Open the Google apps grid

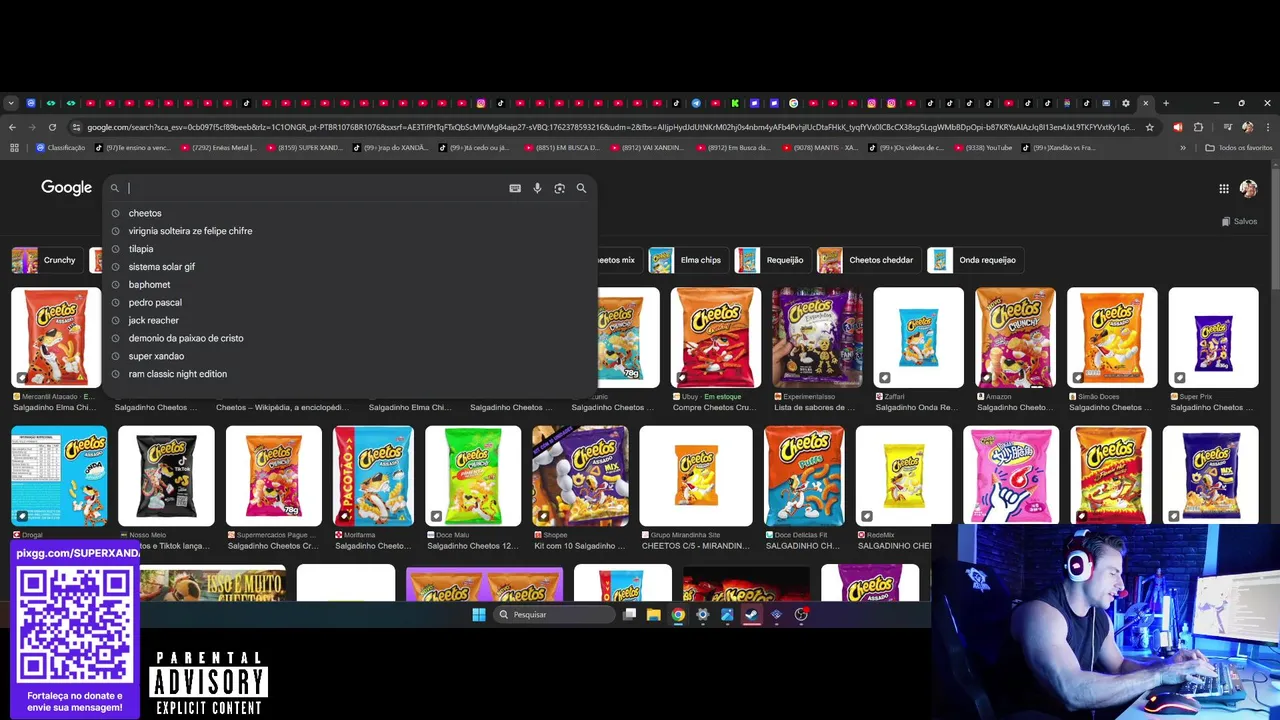[1224, 188]
